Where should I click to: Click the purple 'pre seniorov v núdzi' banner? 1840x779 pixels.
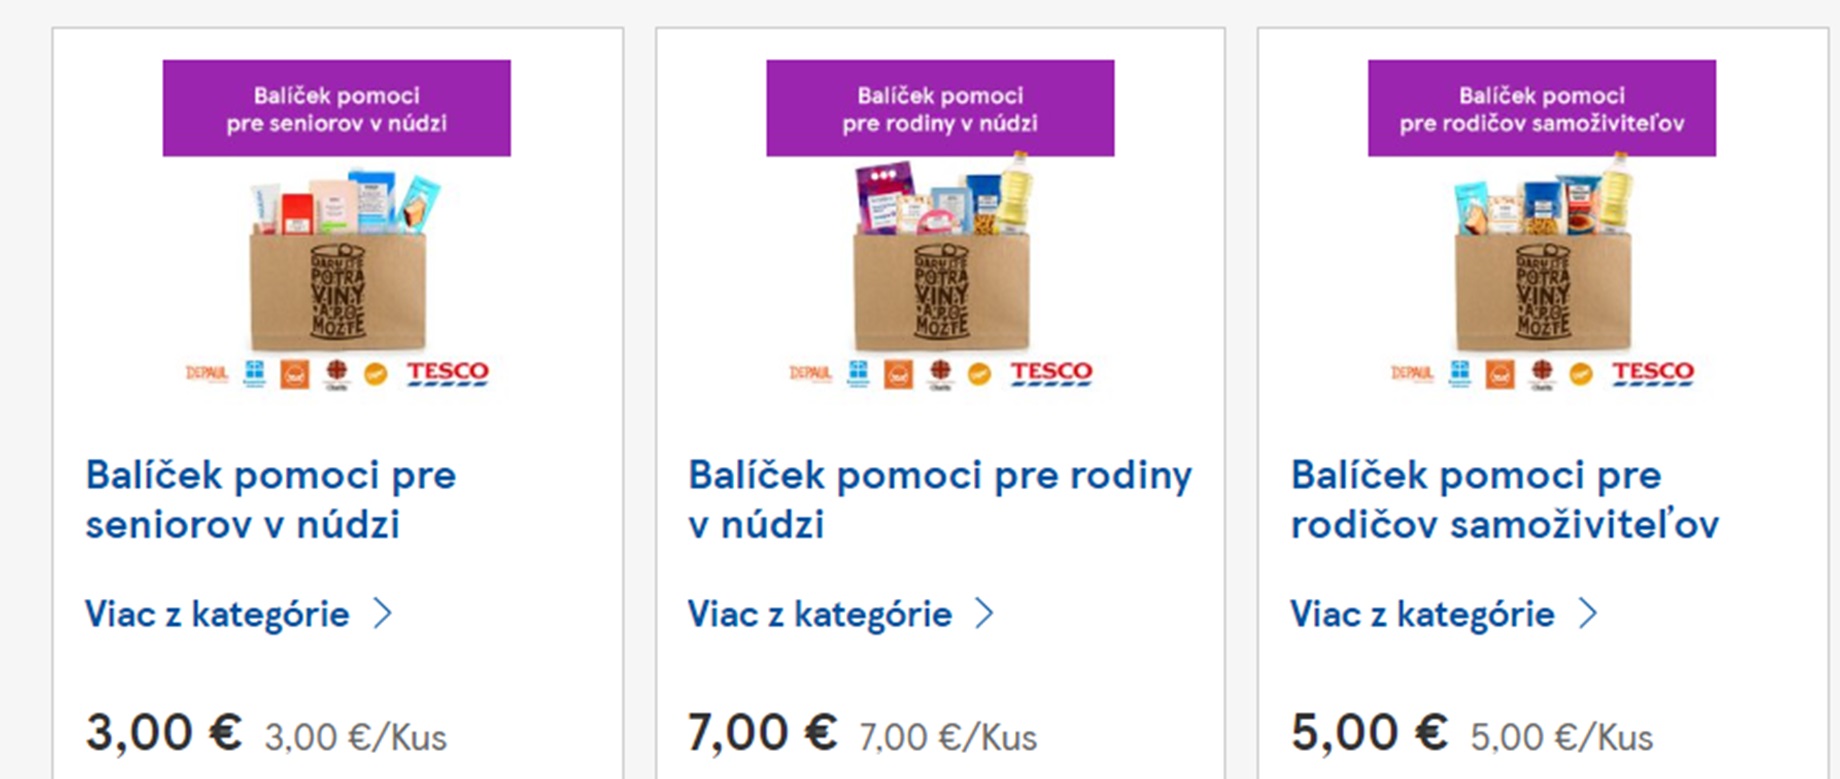[337, 108]
